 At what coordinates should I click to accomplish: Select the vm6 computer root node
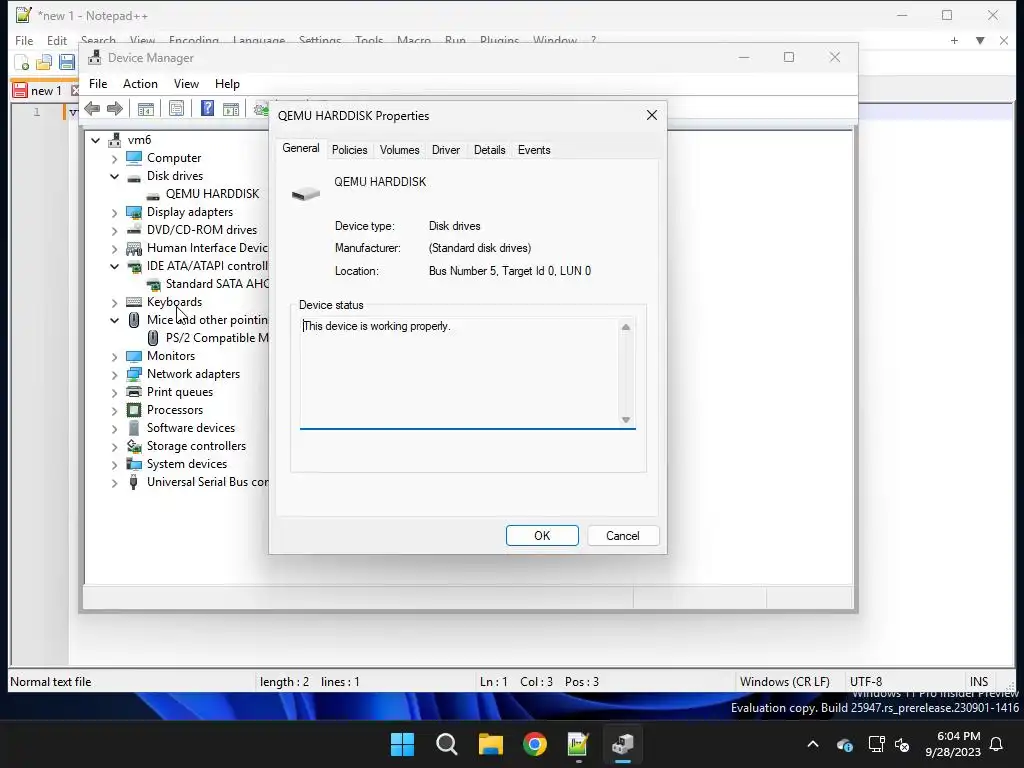point(139,140)
